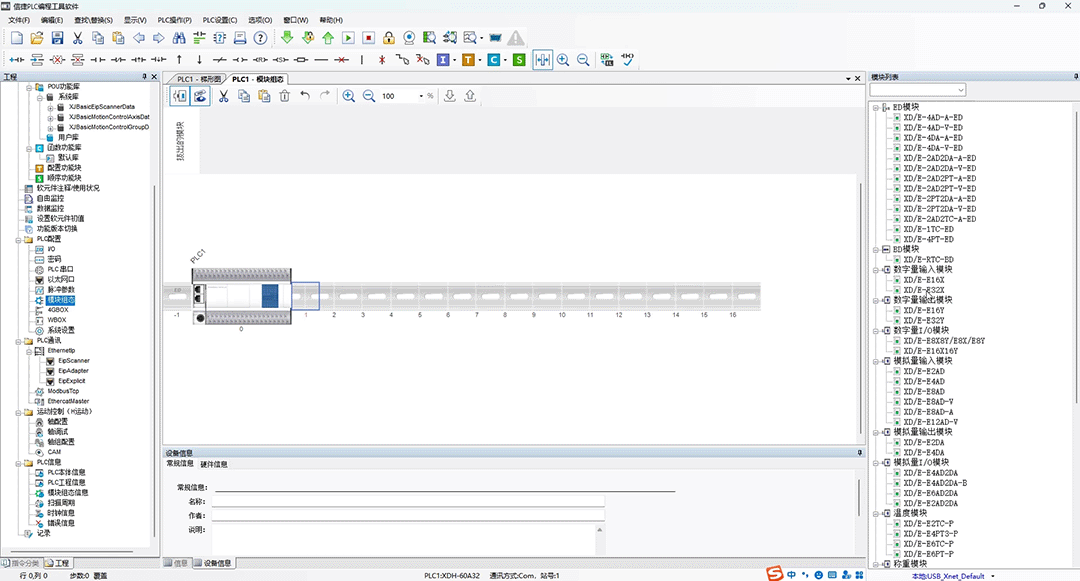This screenshot has width=1080, height=581.
Task: Insert a falling edge with the down arrow icon
Action: pos(199,60)
